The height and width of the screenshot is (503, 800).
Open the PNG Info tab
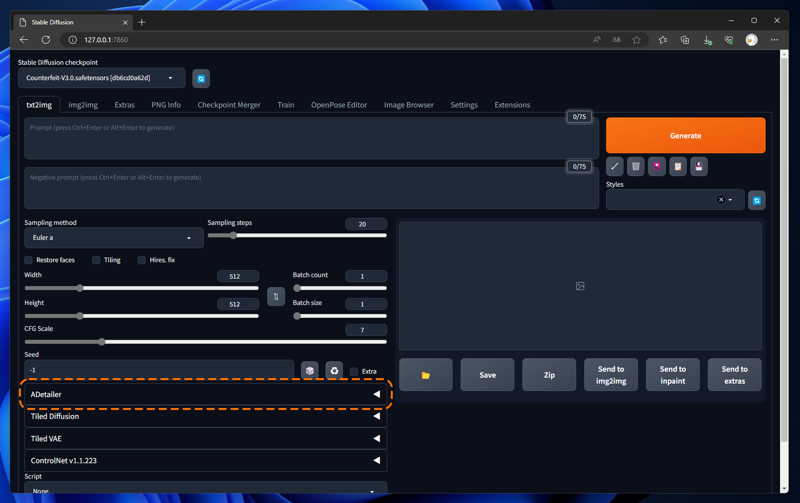click(x=166, y=105)
